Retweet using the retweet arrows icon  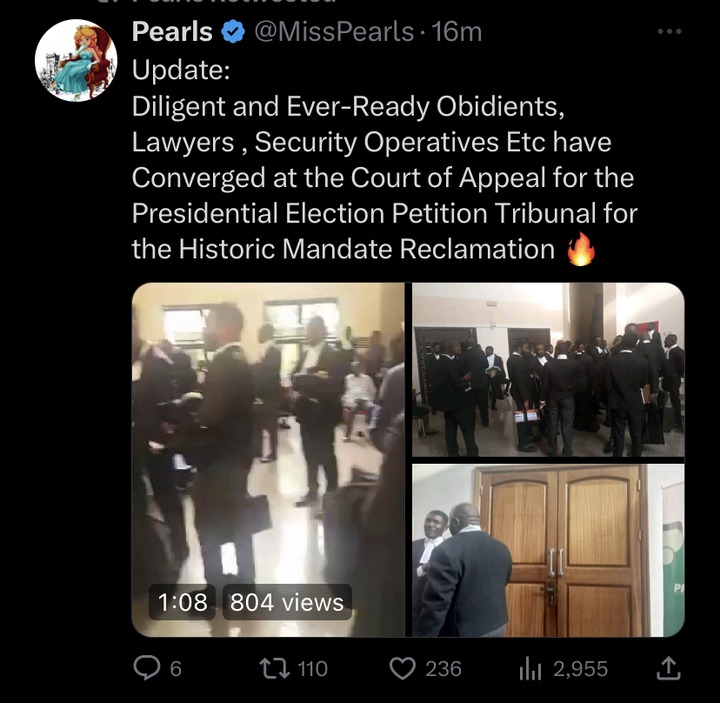(x=275, y=669)
